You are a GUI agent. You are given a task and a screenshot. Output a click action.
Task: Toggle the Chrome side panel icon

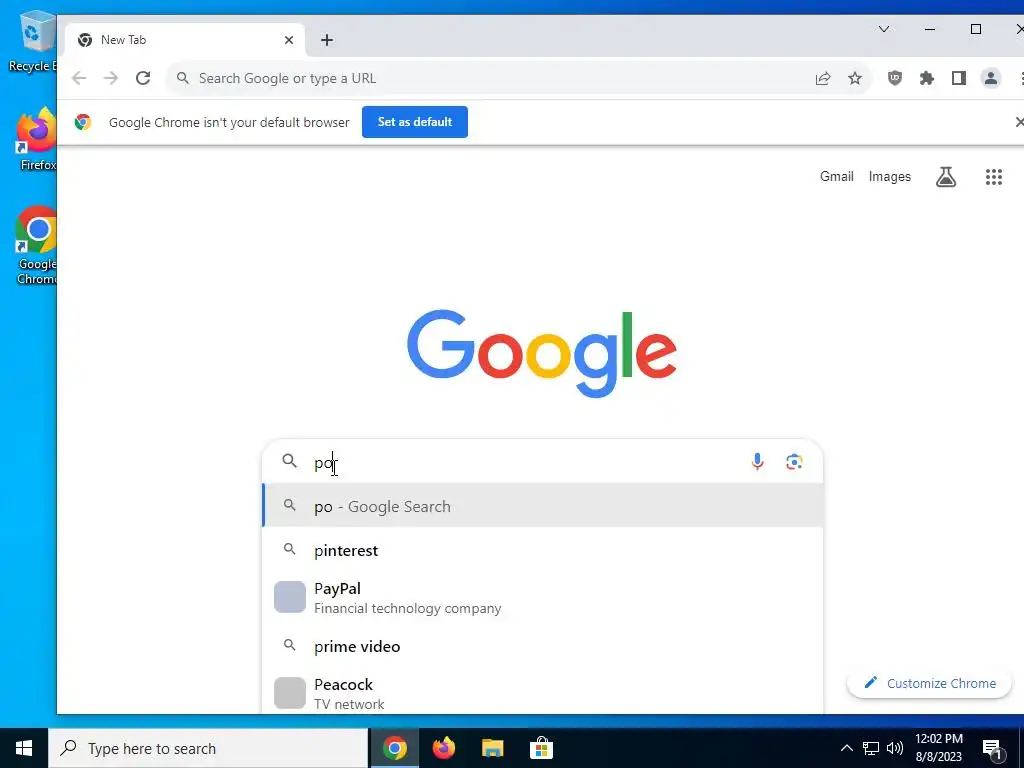(959, 78)
